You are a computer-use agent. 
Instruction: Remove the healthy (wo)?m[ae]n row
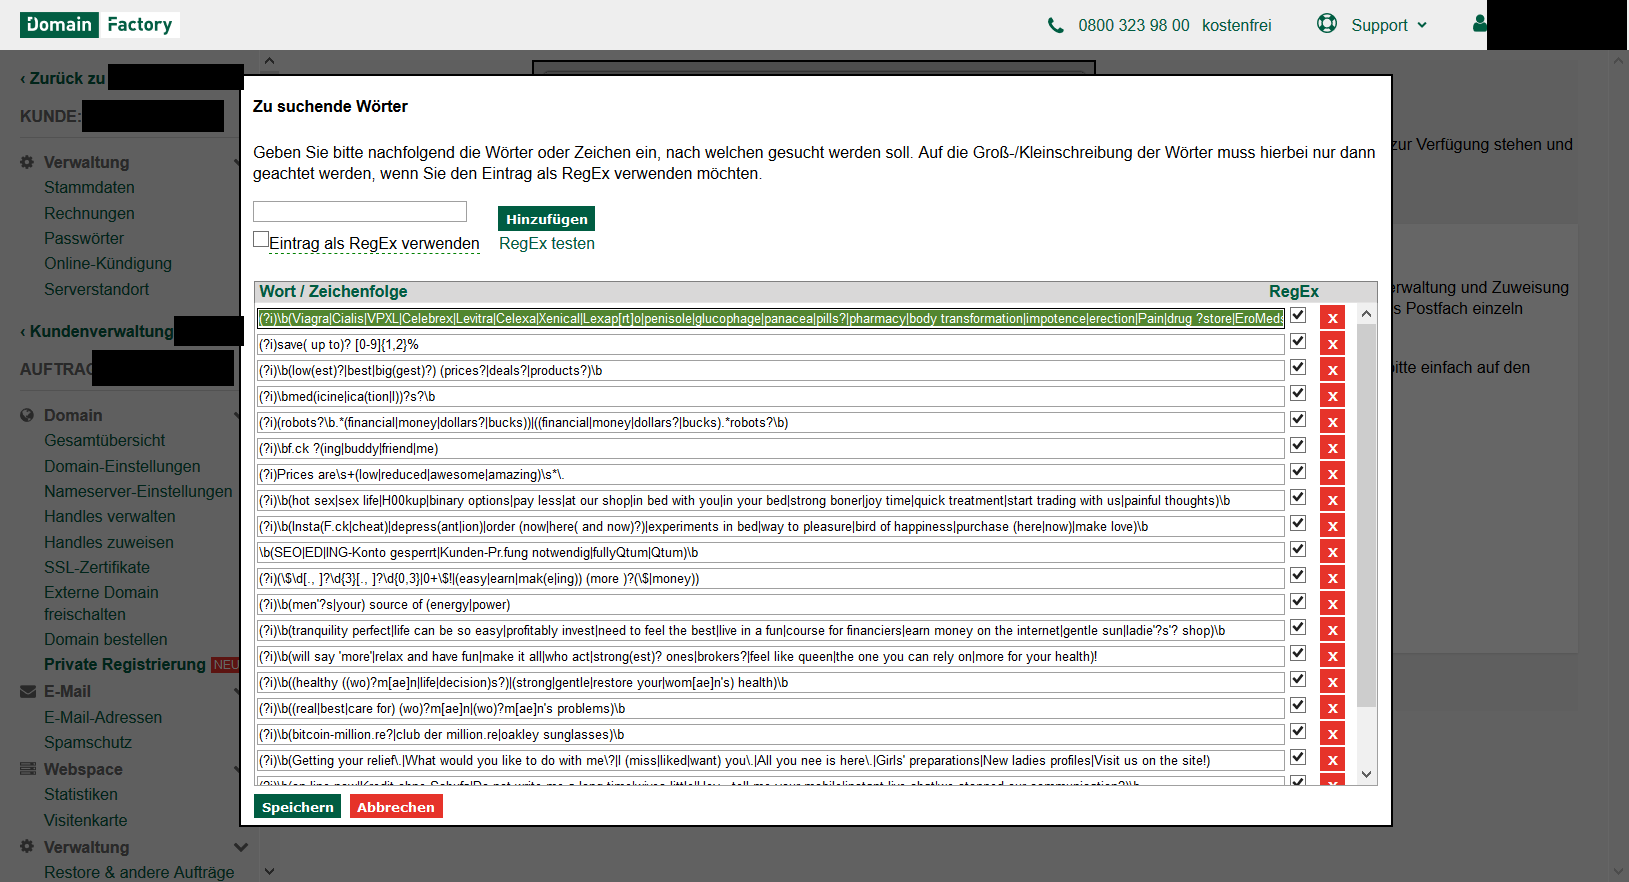[x=1332, y=682]
